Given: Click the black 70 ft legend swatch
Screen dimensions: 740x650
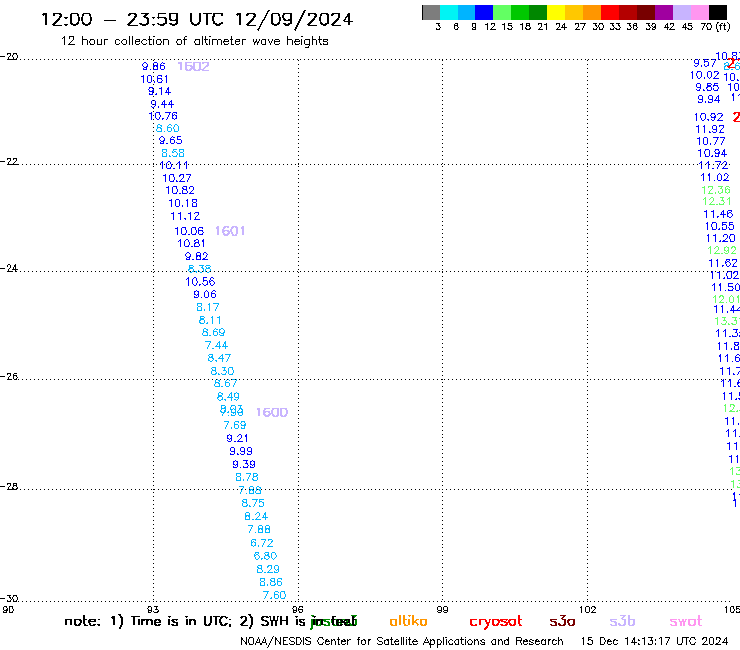Looking at the screenshot, I should (x=718, y=12).
